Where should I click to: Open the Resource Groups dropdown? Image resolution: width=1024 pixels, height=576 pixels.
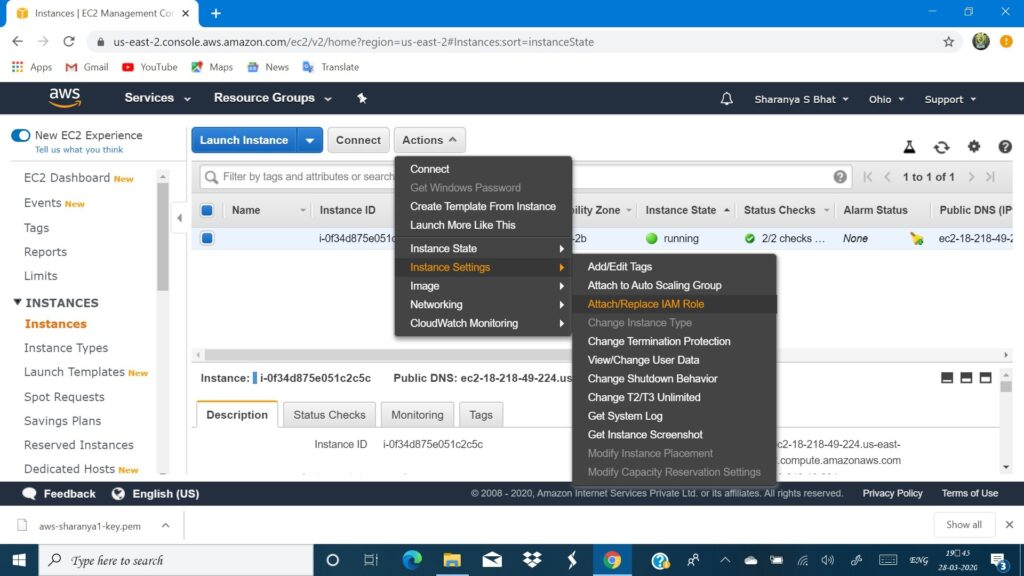[272, 98]
